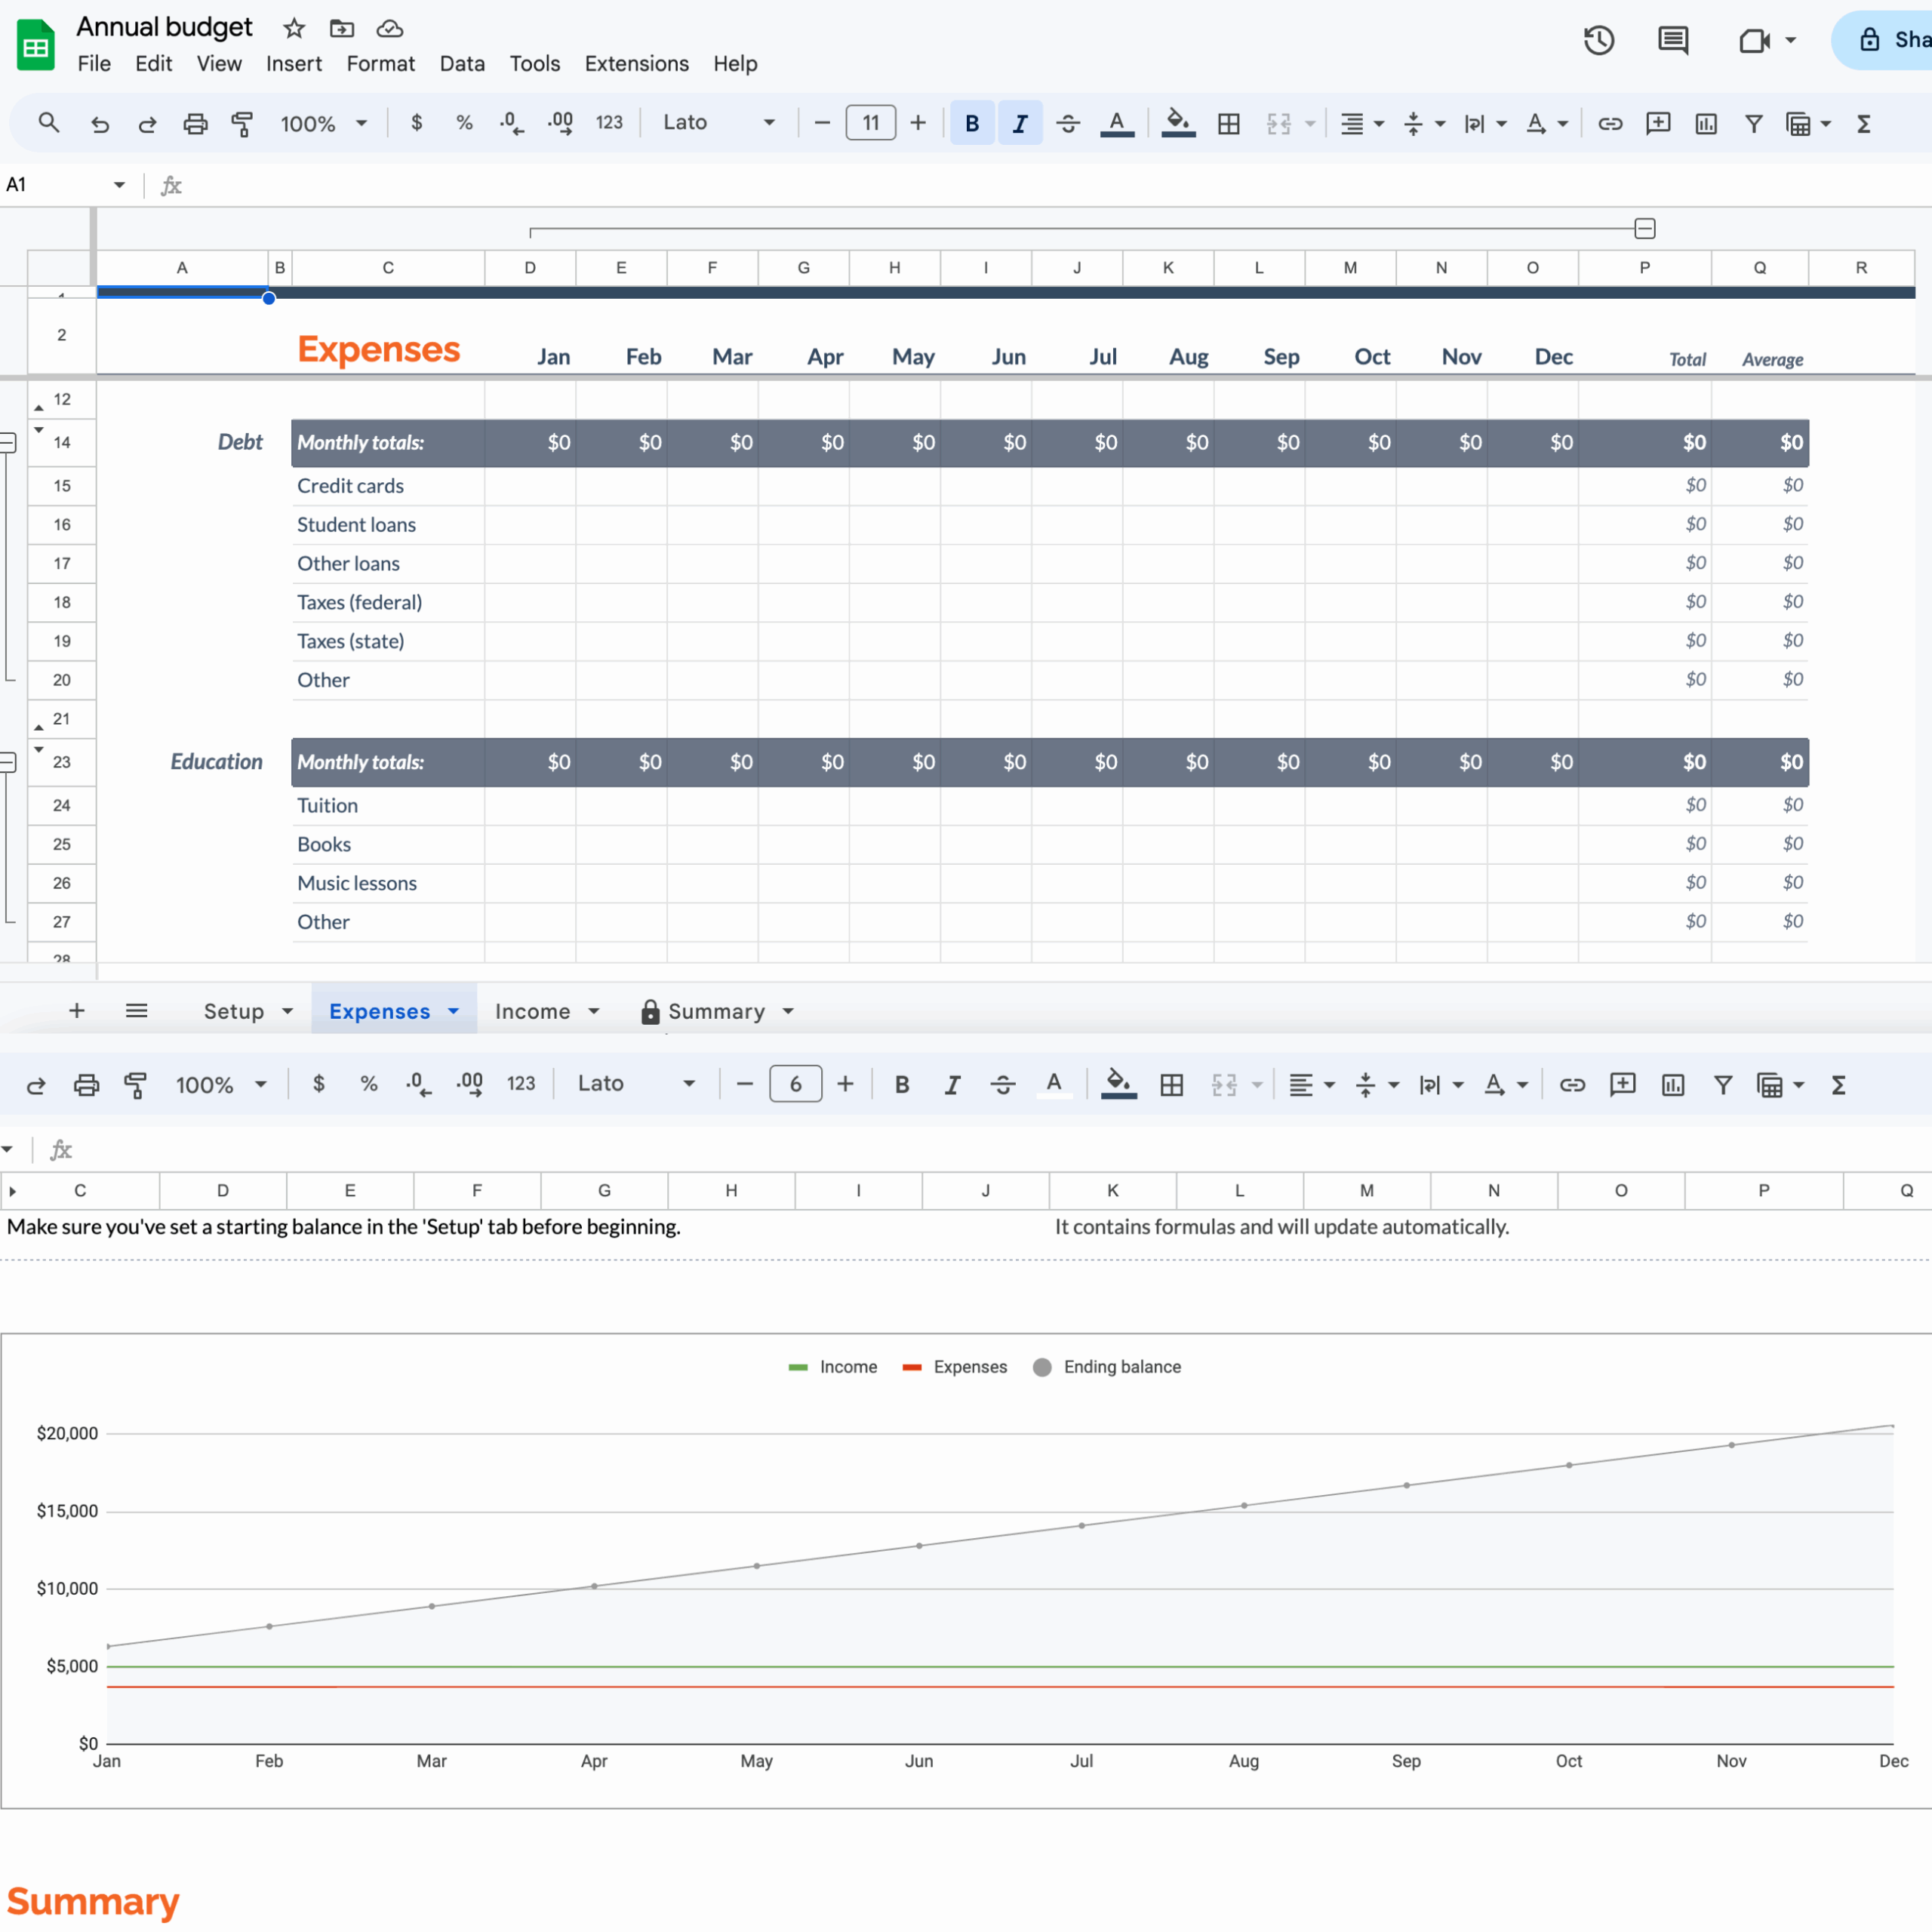
Task: Click the paint format icon in top toolbar
Action: point(242,124)
